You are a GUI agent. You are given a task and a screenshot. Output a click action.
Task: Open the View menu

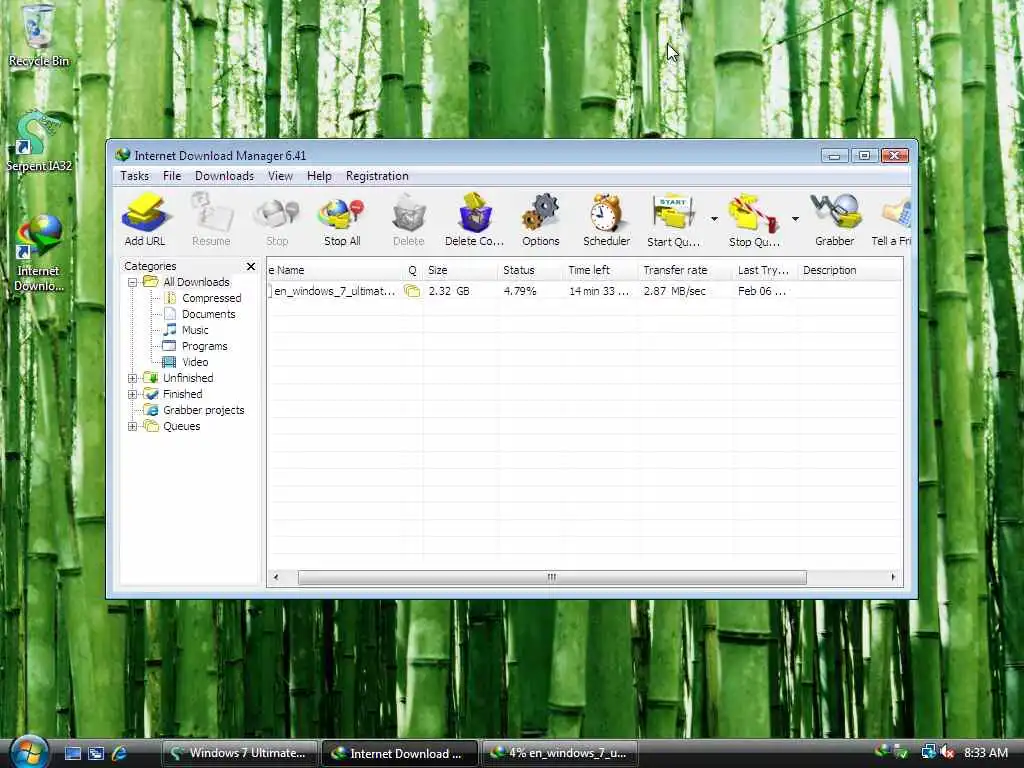point(280,176)
